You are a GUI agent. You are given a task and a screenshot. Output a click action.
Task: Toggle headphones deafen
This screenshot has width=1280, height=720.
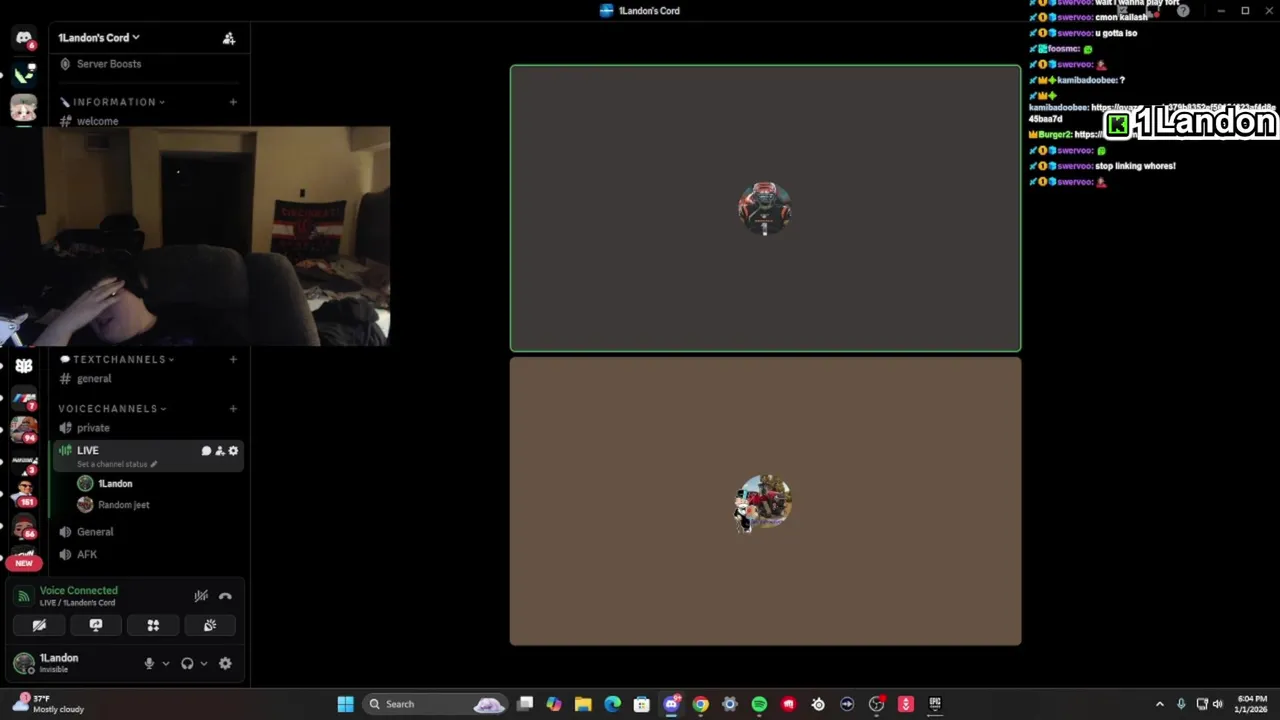click(187, 664)
